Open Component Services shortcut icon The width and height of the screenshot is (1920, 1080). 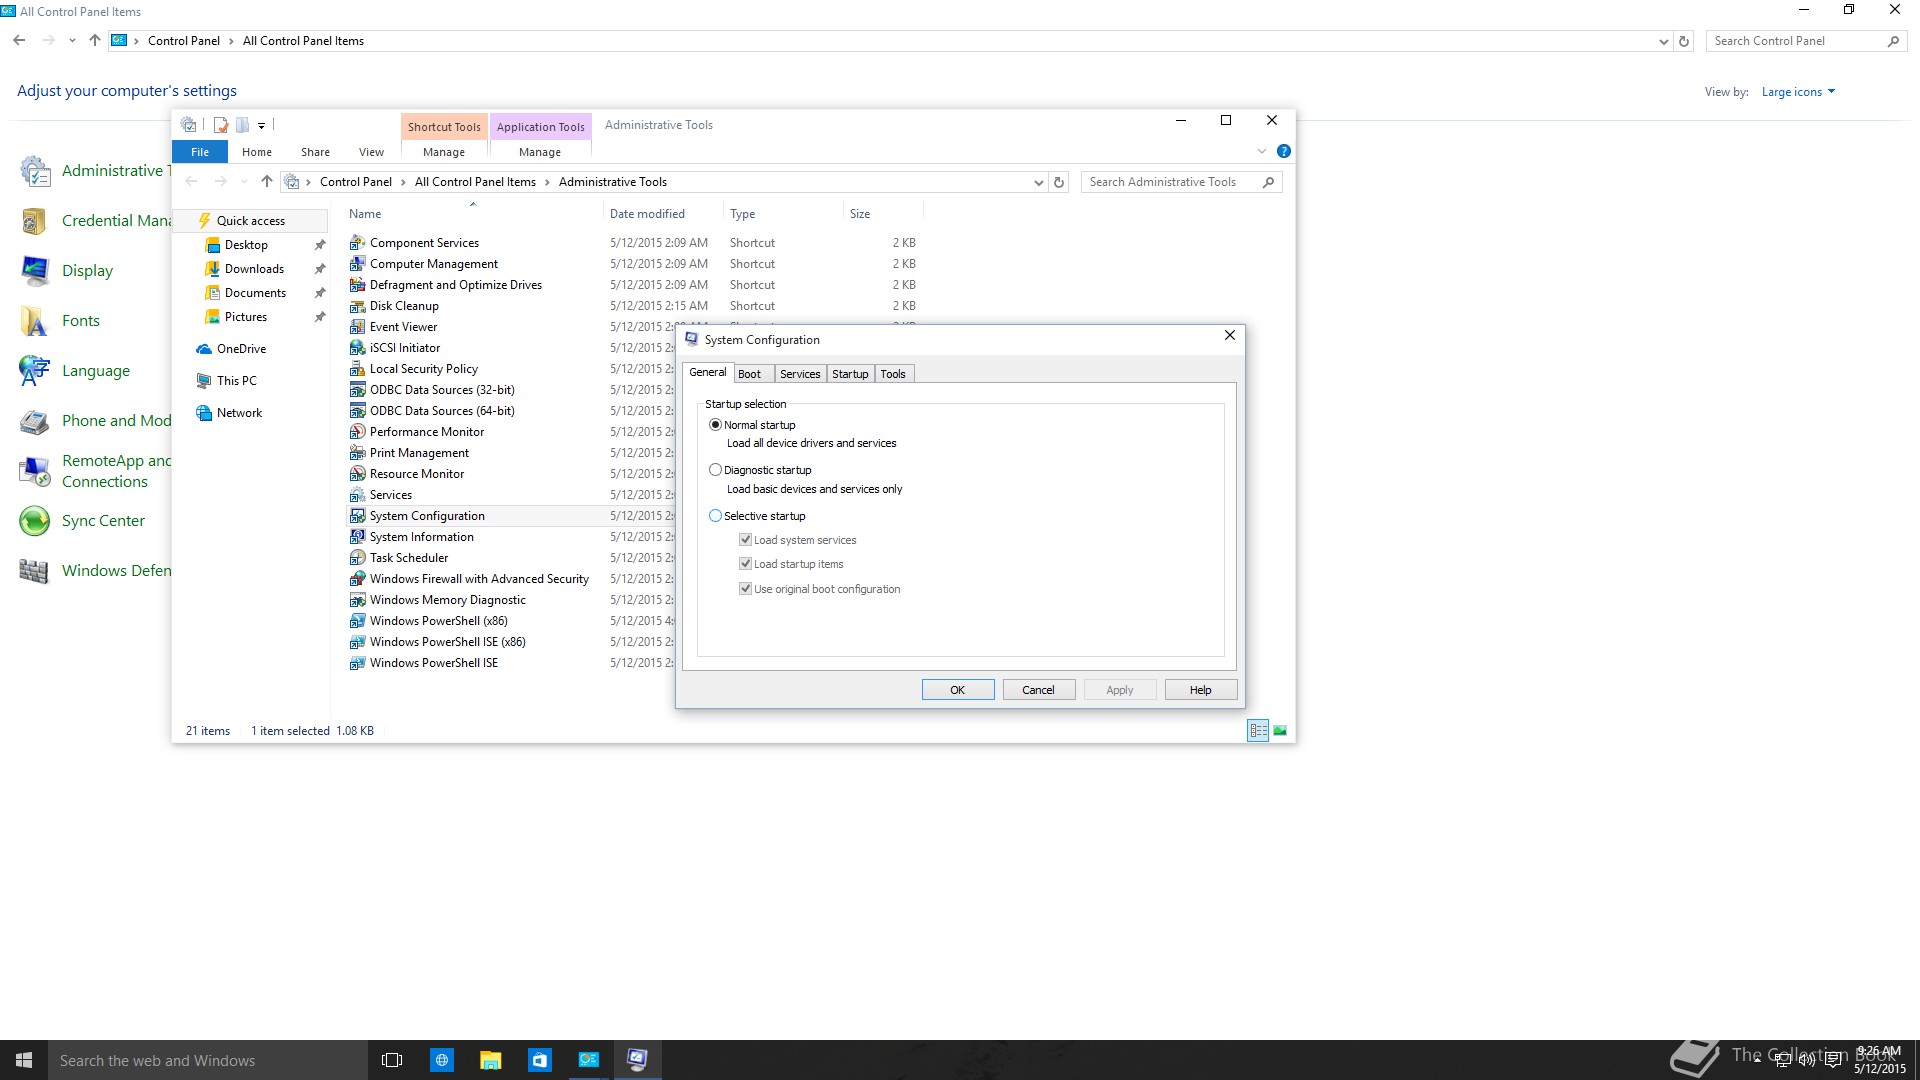point(357,243)
